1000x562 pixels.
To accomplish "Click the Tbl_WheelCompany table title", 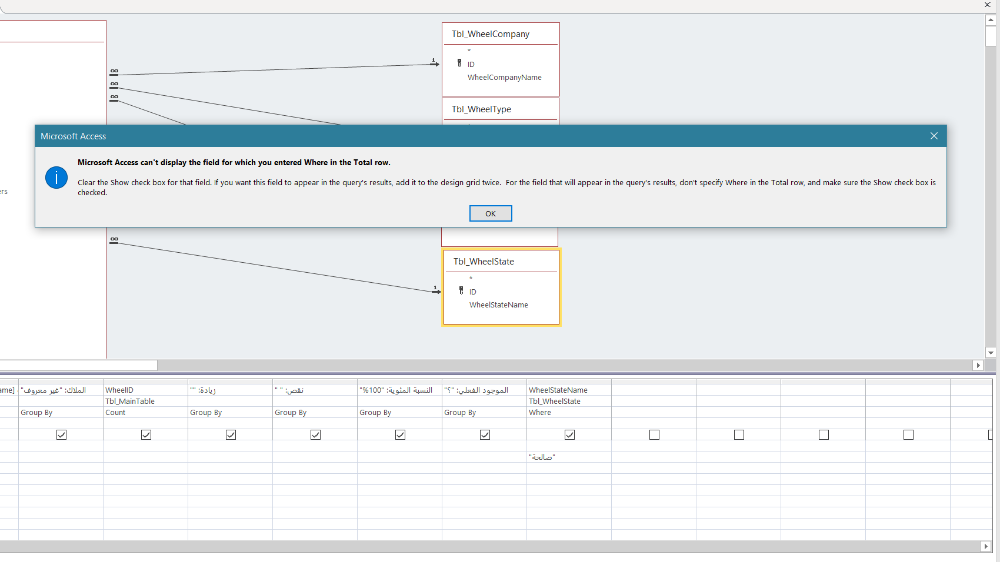I will pos(490,34).
